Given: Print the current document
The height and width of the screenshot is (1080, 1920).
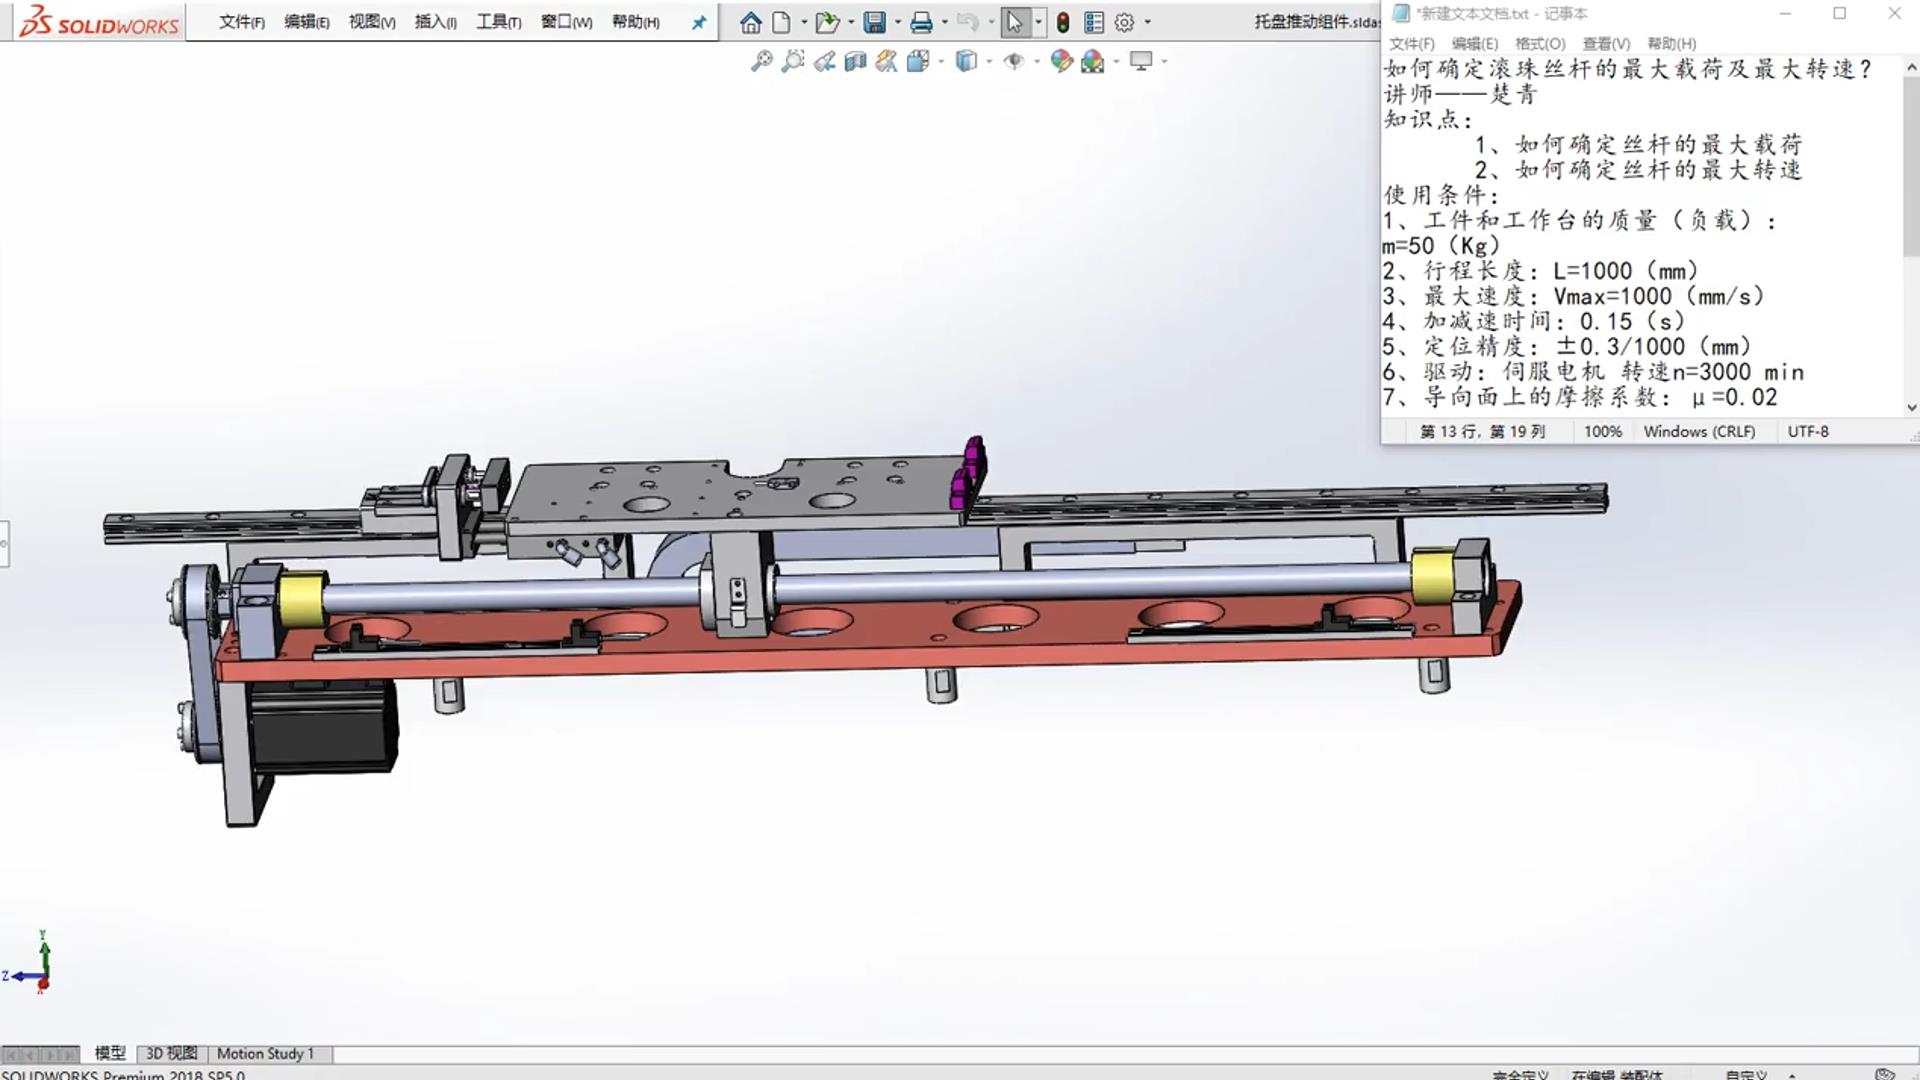Looking at the screenshot, I should 922,22.
